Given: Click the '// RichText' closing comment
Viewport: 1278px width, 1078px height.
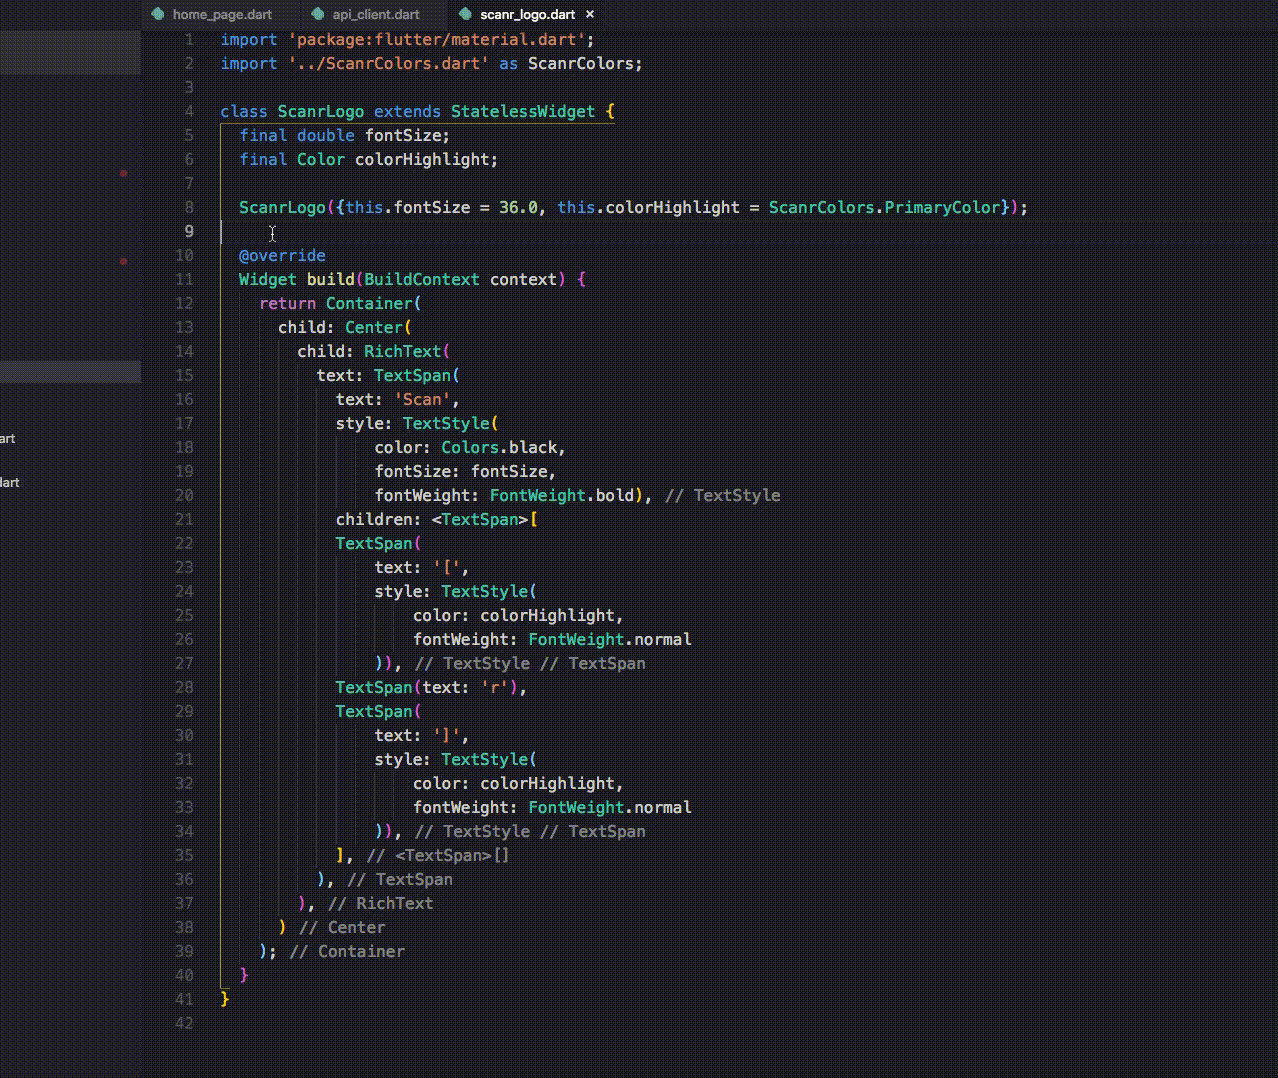Looking at the screenshot, I should (381, 903).
